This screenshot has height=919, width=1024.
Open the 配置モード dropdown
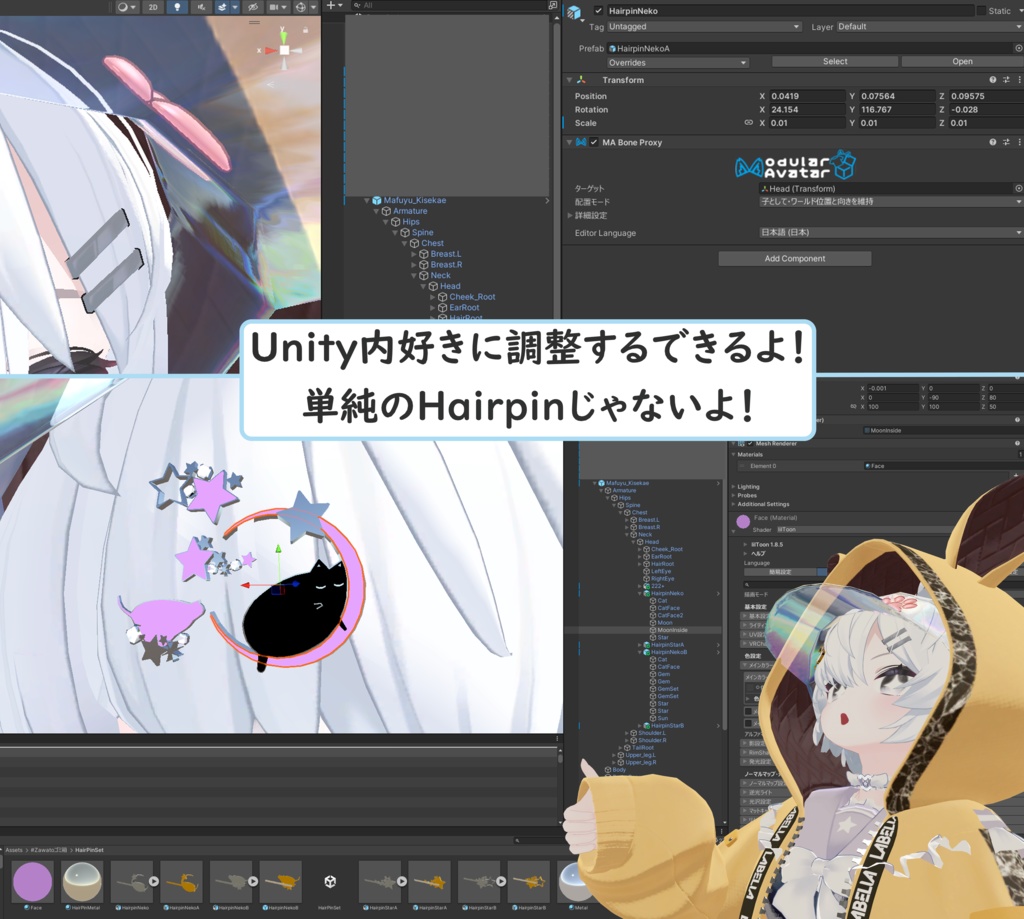[x=891, y=202]
